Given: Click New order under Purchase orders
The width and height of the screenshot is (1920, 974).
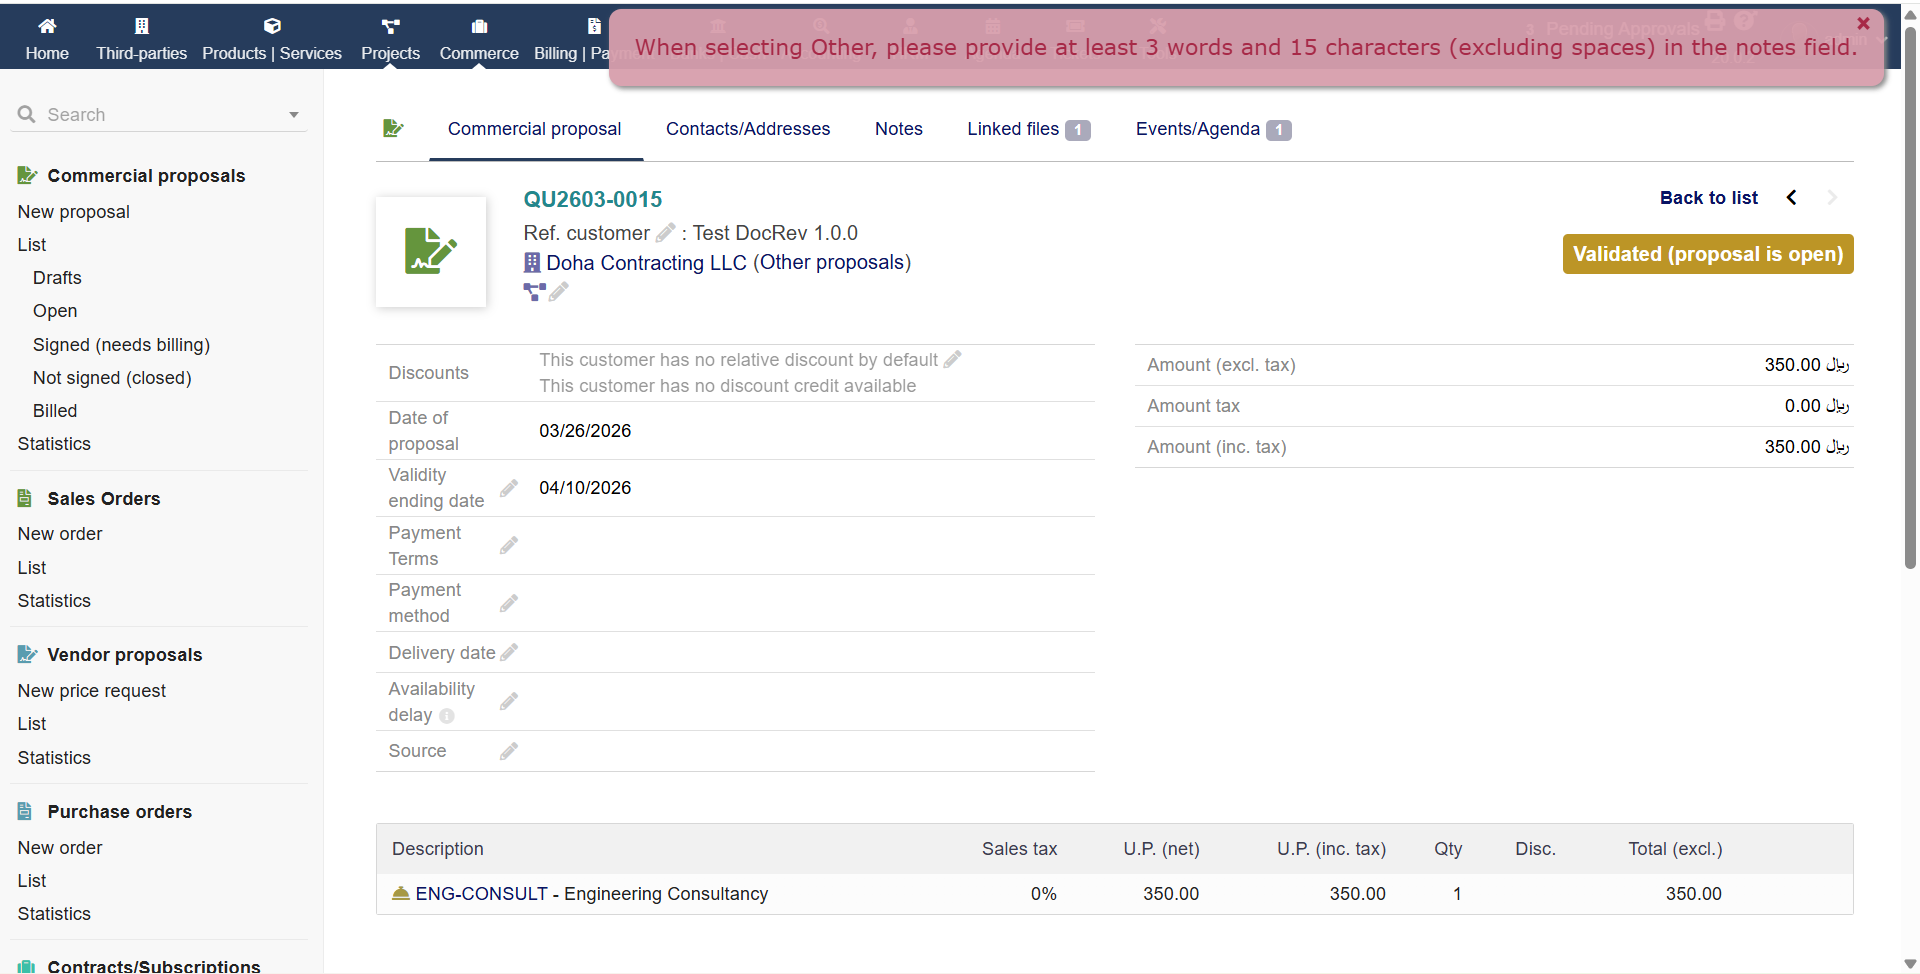Looking at the screenshot, I should coord(60,848).
